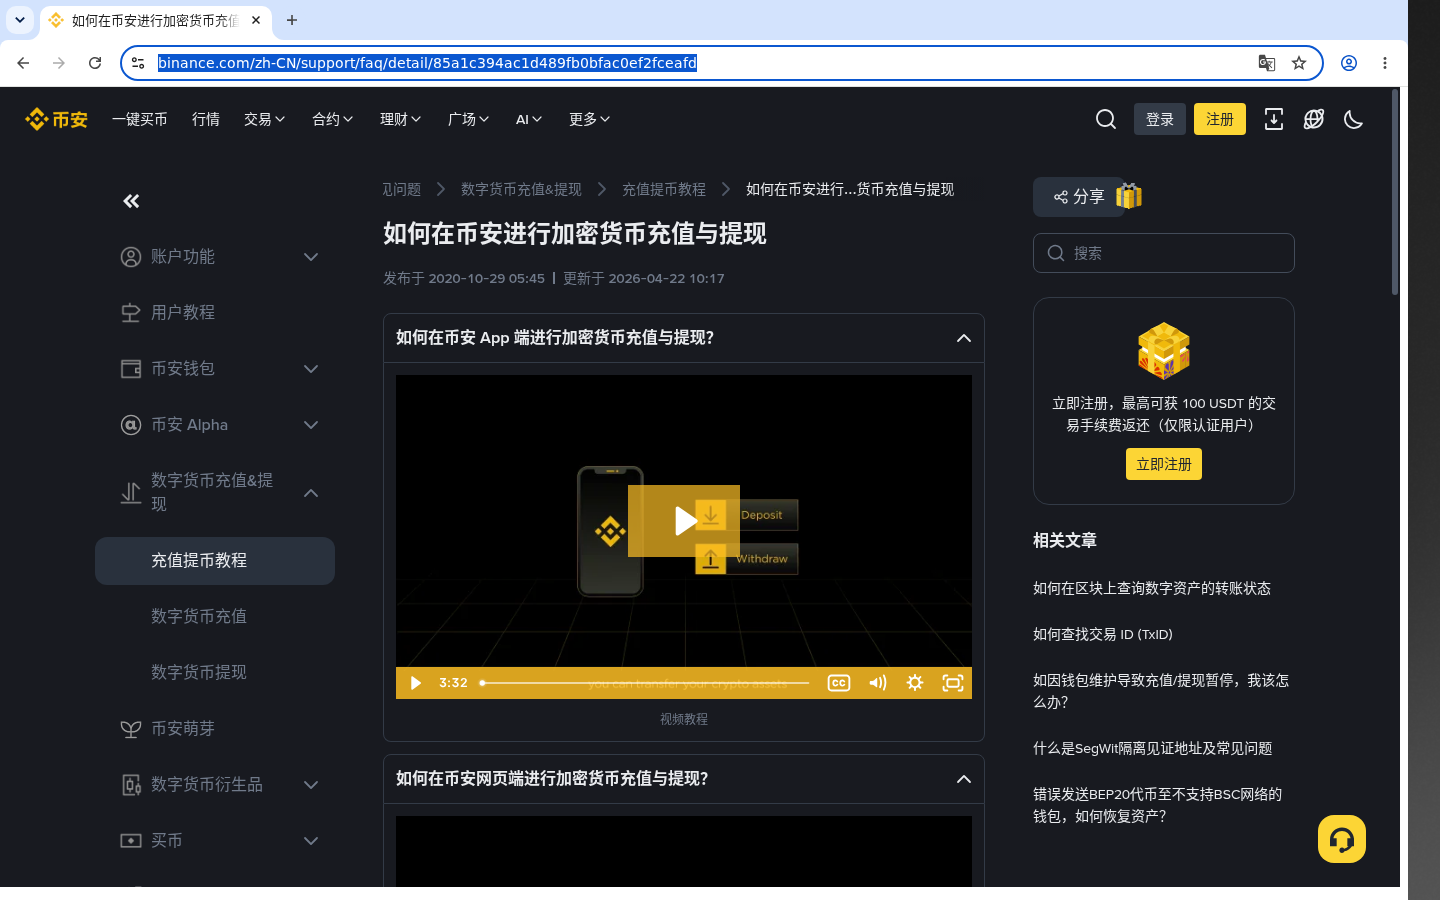
Task: Open the app download icon in the header
Action: pyautogui.click(x=1274, y=119)
